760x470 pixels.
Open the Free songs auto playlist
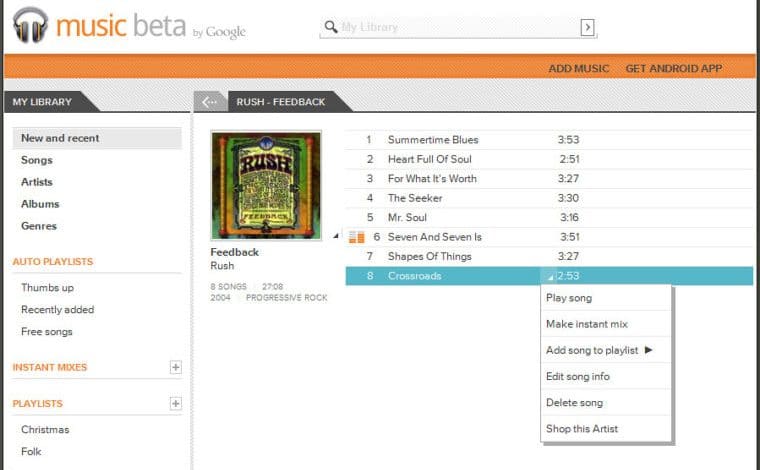(x=47, y=331)
